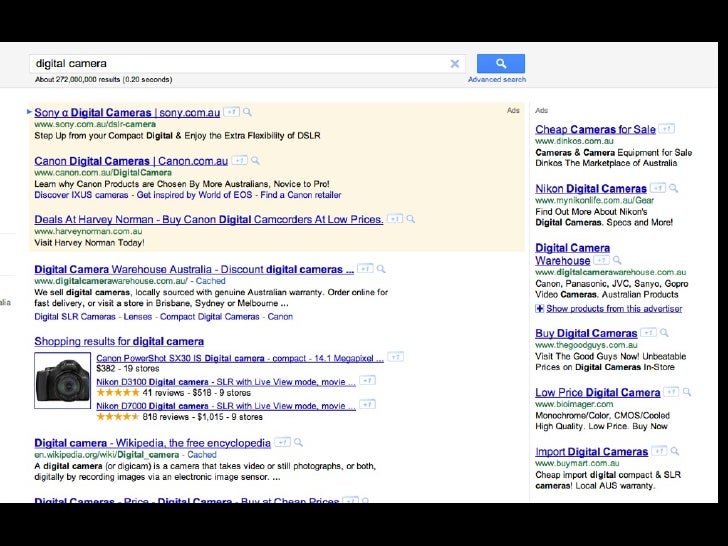Click the +1 button beside the Wikipedia Digital camera result
This screenshot has width=728, height=546.
[x=282, y=442]
